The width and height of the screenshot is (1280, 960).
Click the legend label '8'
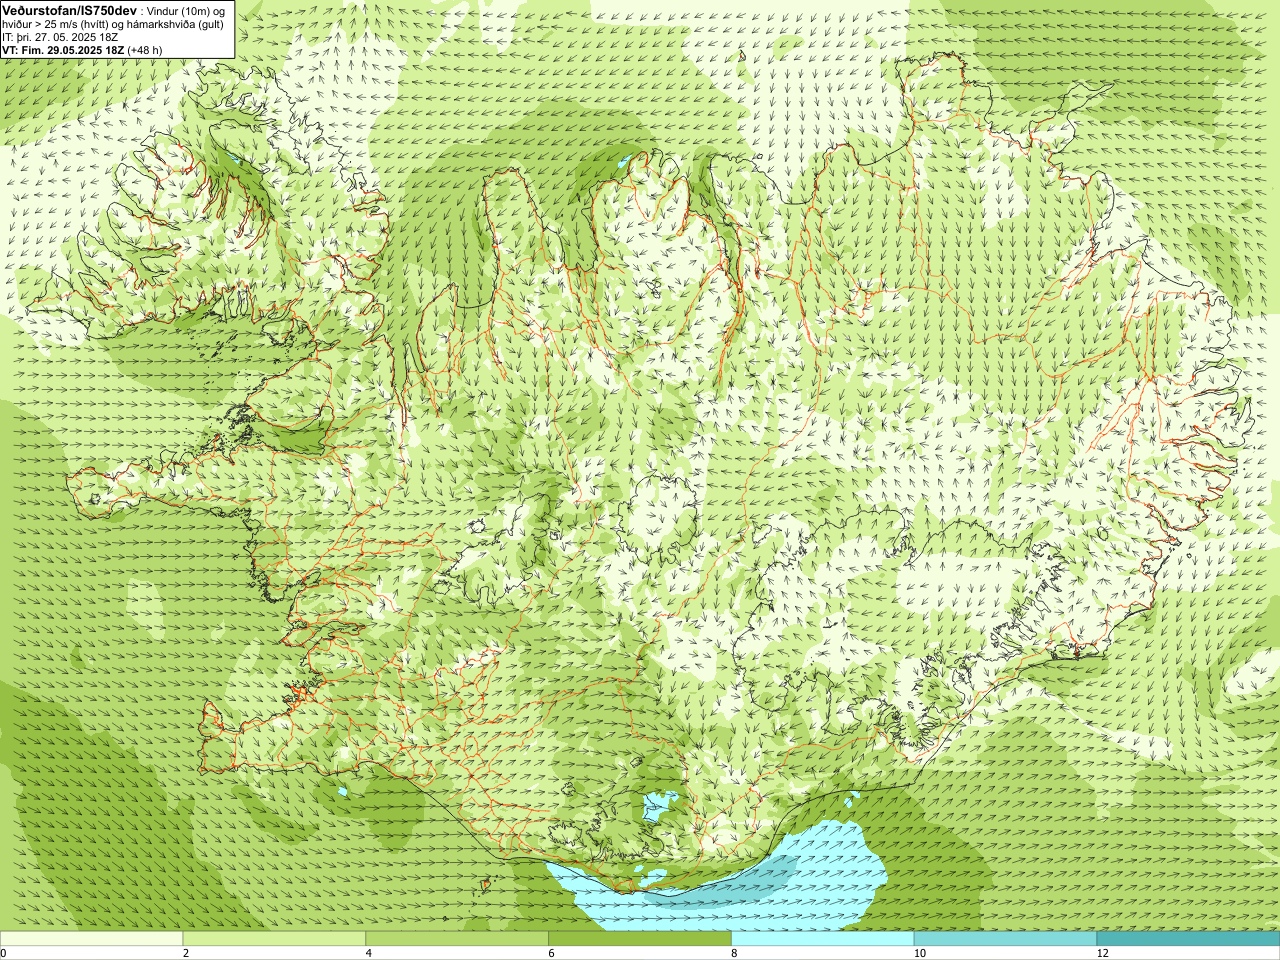pos(735,953)
